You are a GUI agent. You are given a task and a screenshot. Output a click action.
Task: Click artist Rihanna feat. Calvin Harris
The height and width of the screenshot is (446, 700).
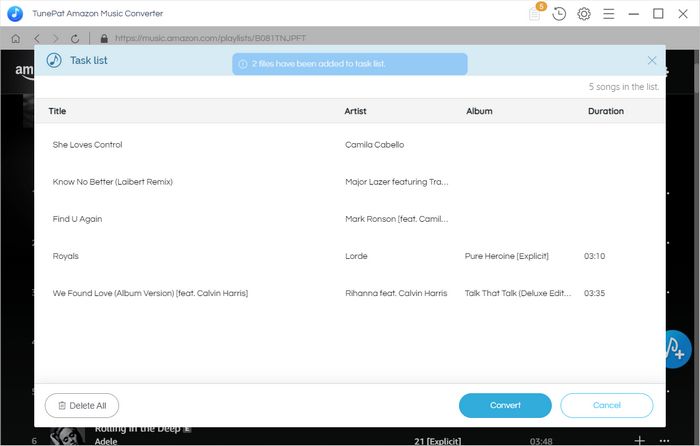point(396,293)
